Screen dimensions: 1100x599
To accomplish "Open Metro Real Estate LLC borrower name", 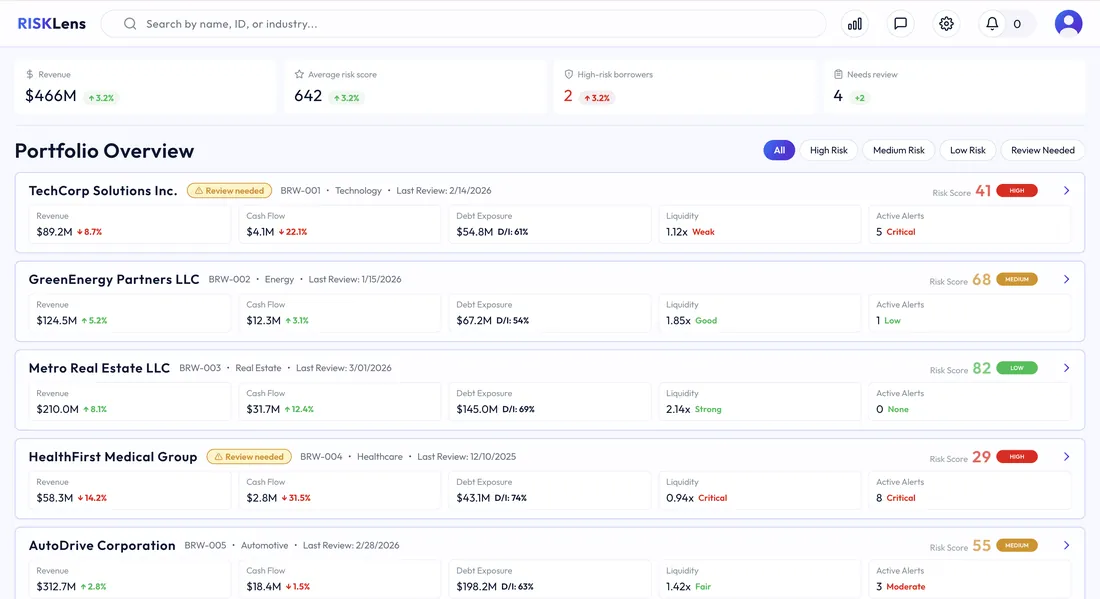I will (99, 368).
